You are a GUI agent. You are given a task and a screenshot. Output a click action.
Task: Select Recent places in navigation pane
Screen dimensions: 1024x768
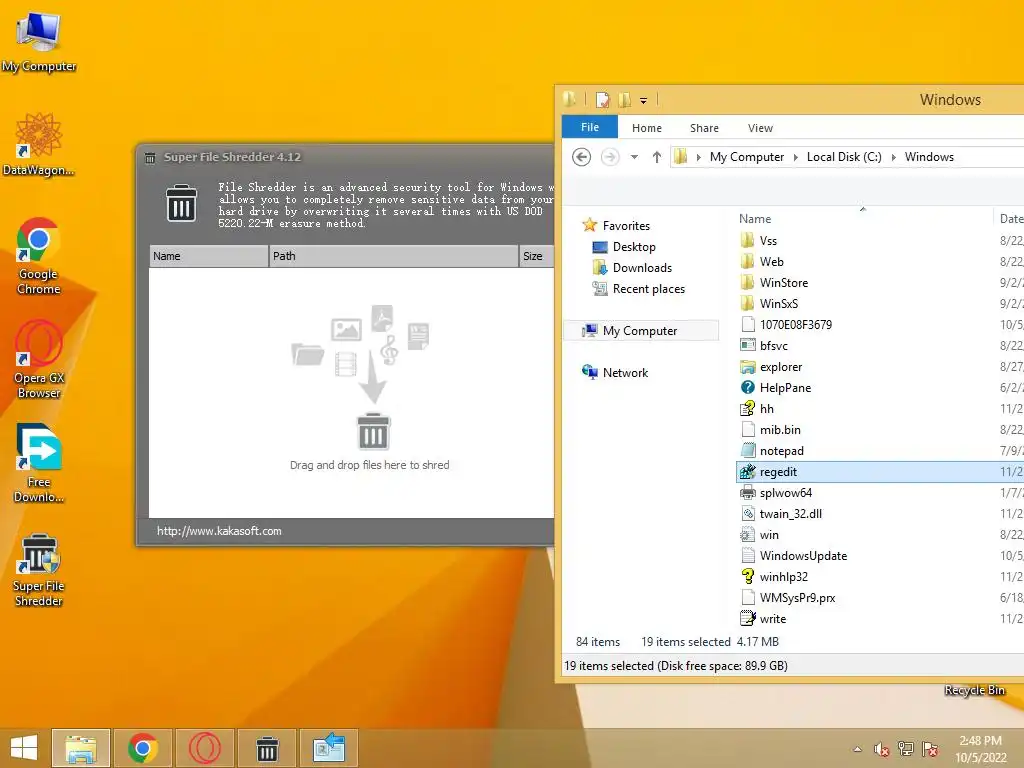639,289
